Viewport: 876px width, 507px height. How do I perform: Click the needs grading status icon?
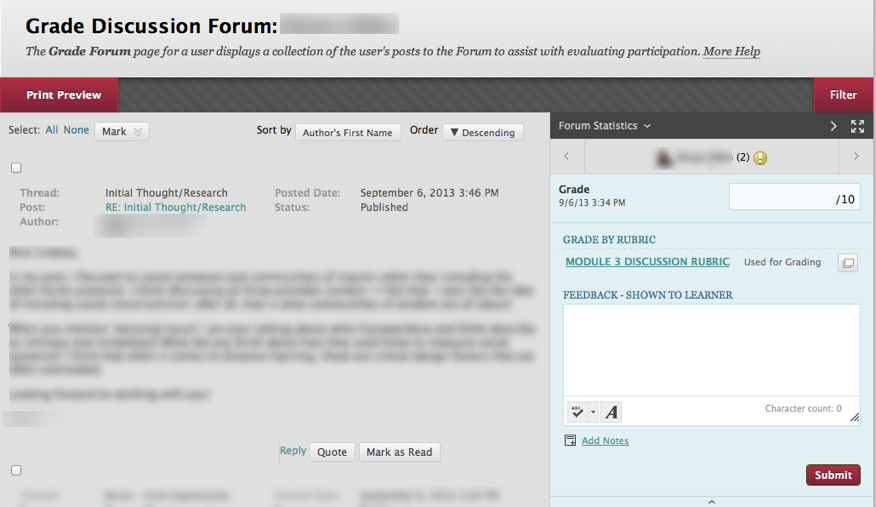[760, 158]
